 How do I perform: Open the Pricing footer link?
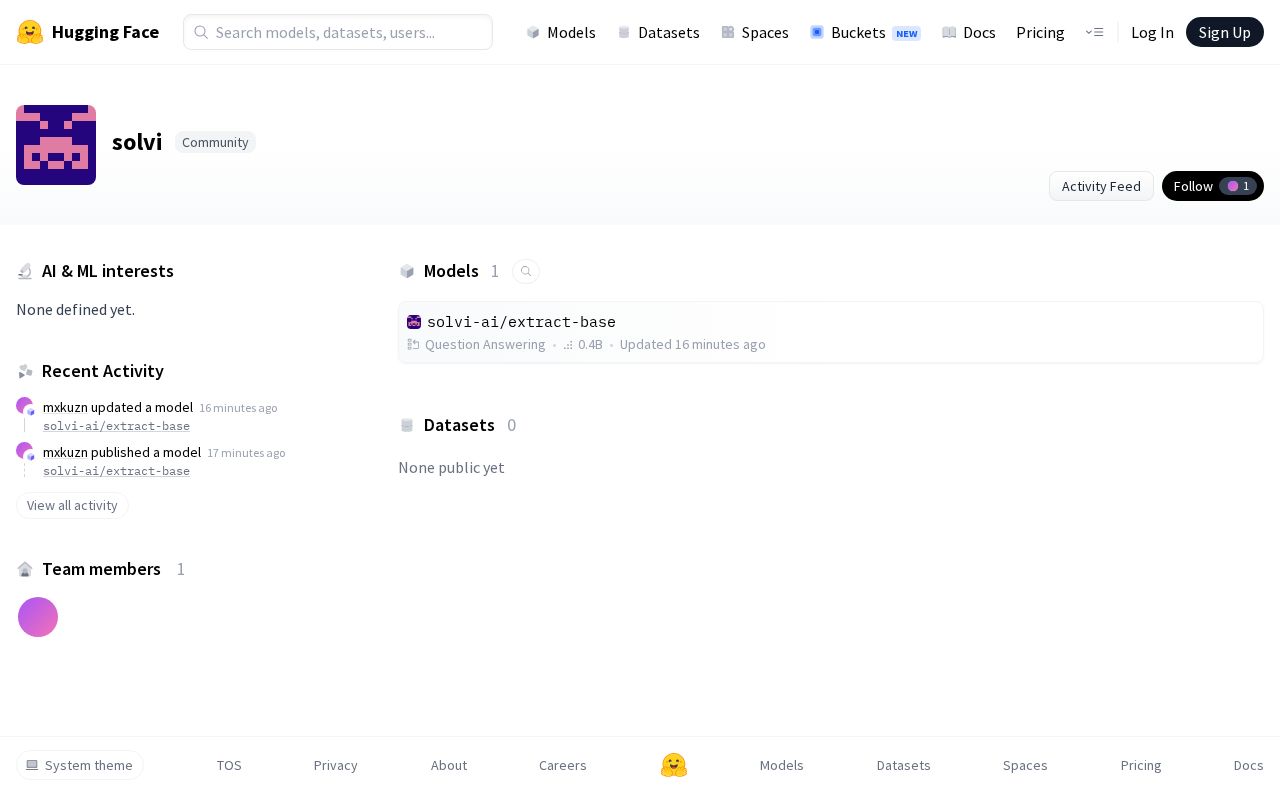[1141, 765]
